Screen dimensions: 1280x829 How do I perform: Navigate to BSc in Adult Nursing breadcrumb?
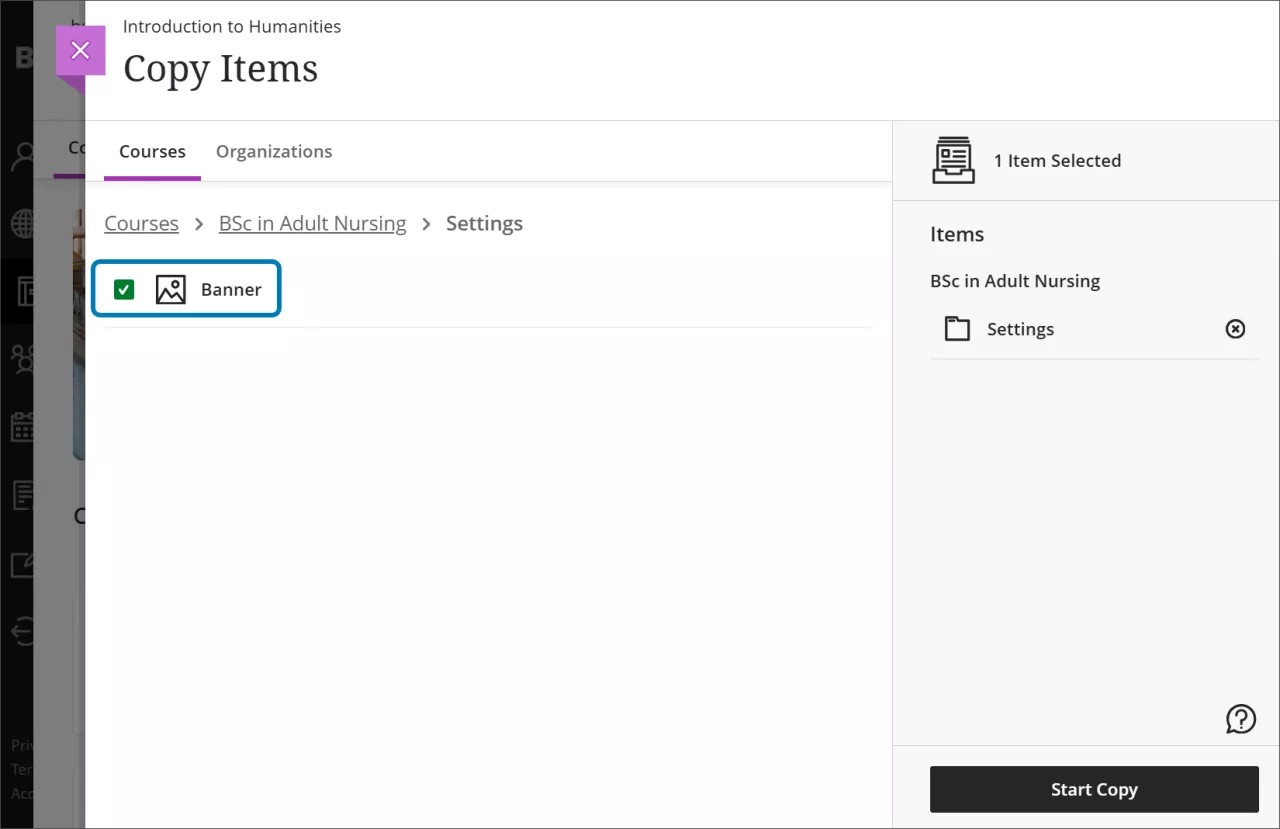click(x=312, y=223)
